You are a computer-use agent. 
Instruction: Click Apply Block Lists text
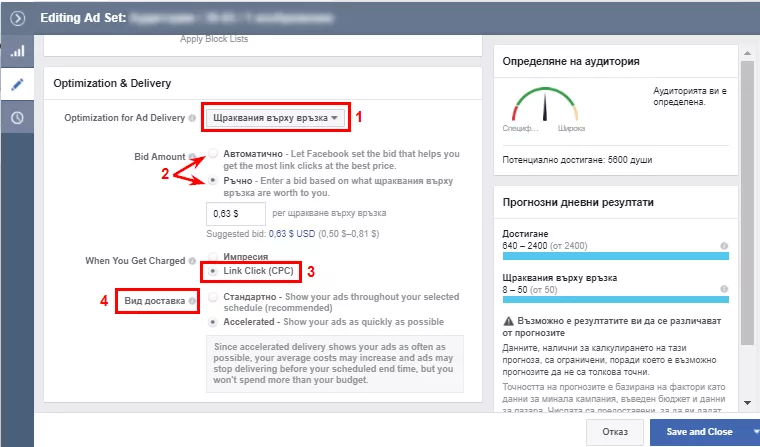(x=214, y=39)
